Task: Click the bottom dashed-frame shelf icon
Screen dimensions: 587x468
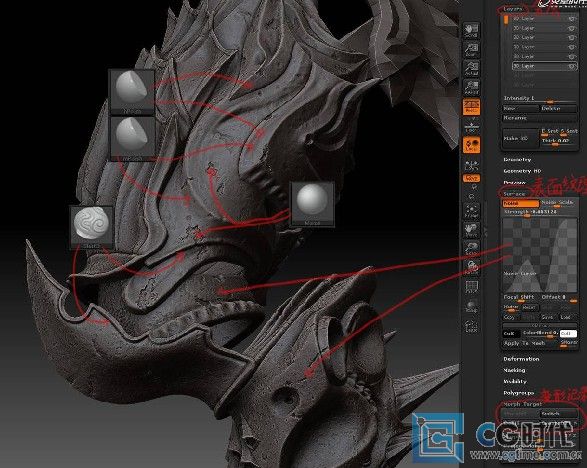Action: point(471,326)
